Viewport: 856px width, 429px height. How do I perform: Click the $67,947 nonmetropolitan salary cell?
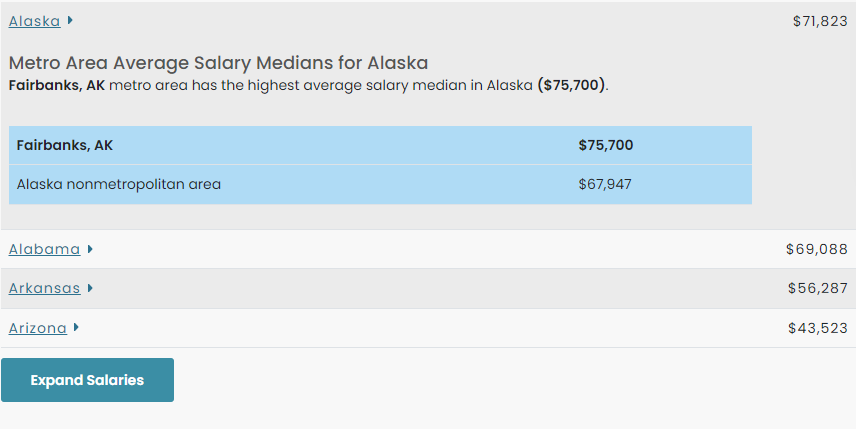605,184
